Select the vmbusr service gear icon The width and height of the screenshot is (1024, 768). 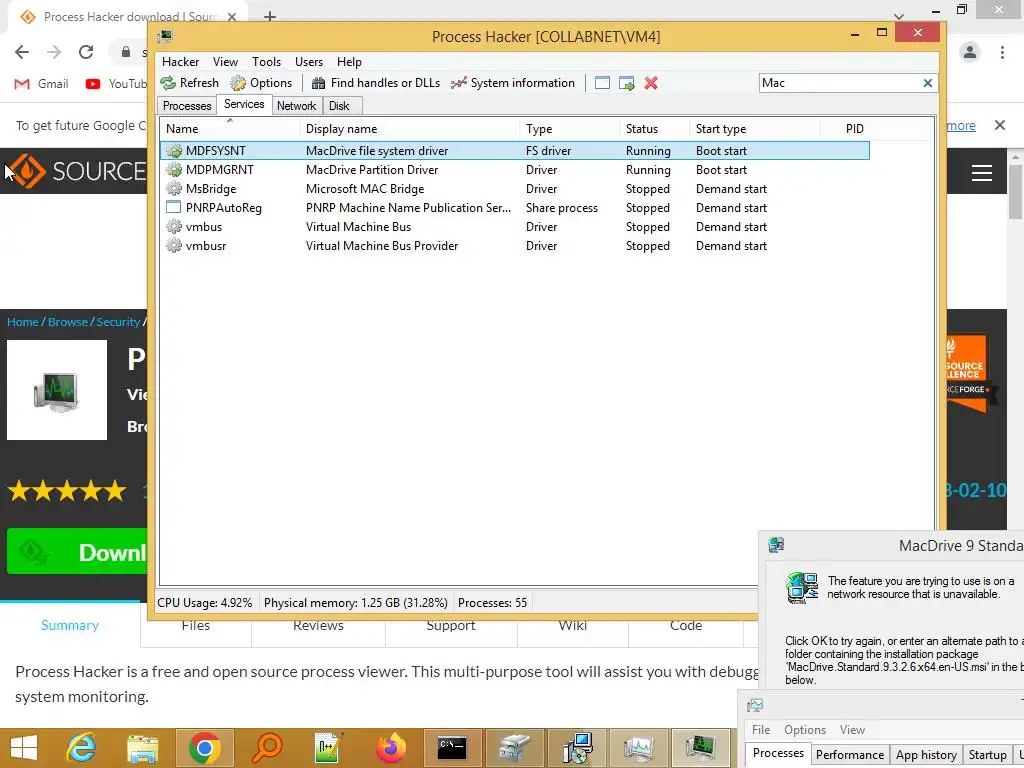[x=174, y=246]
